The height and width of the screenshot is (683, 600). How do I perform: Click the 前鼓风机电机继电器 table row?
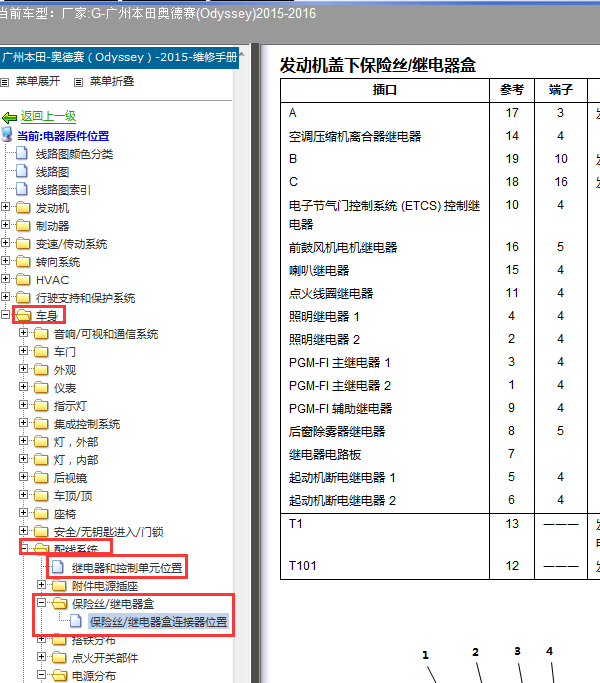[440, 247]
